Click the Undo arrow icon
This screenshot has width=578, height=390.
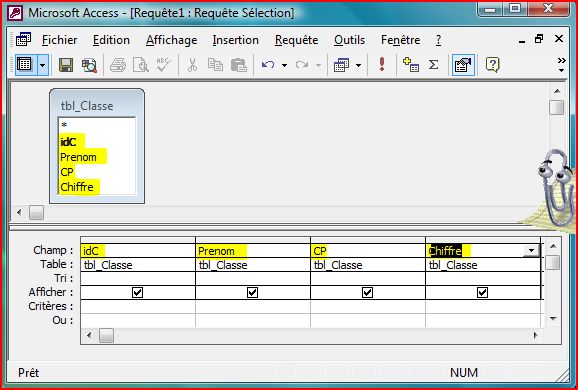pos(268,65)
